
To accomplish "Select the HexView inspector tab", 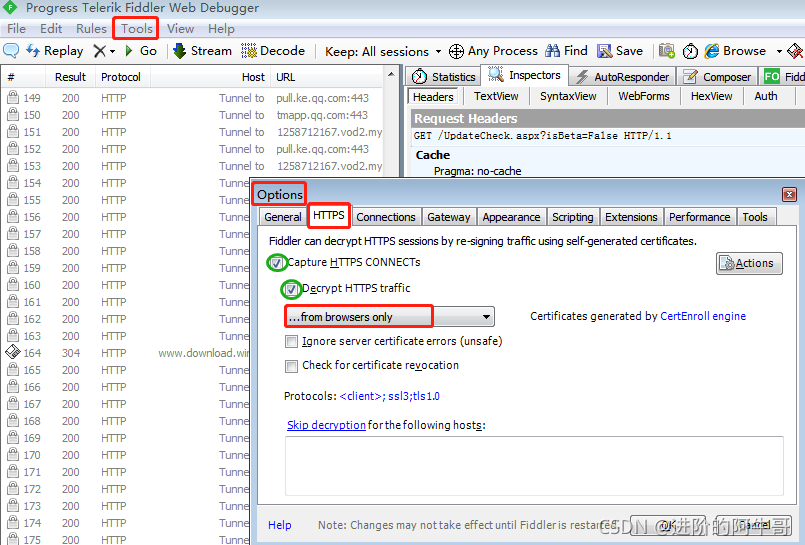I will tap(712, 96).
